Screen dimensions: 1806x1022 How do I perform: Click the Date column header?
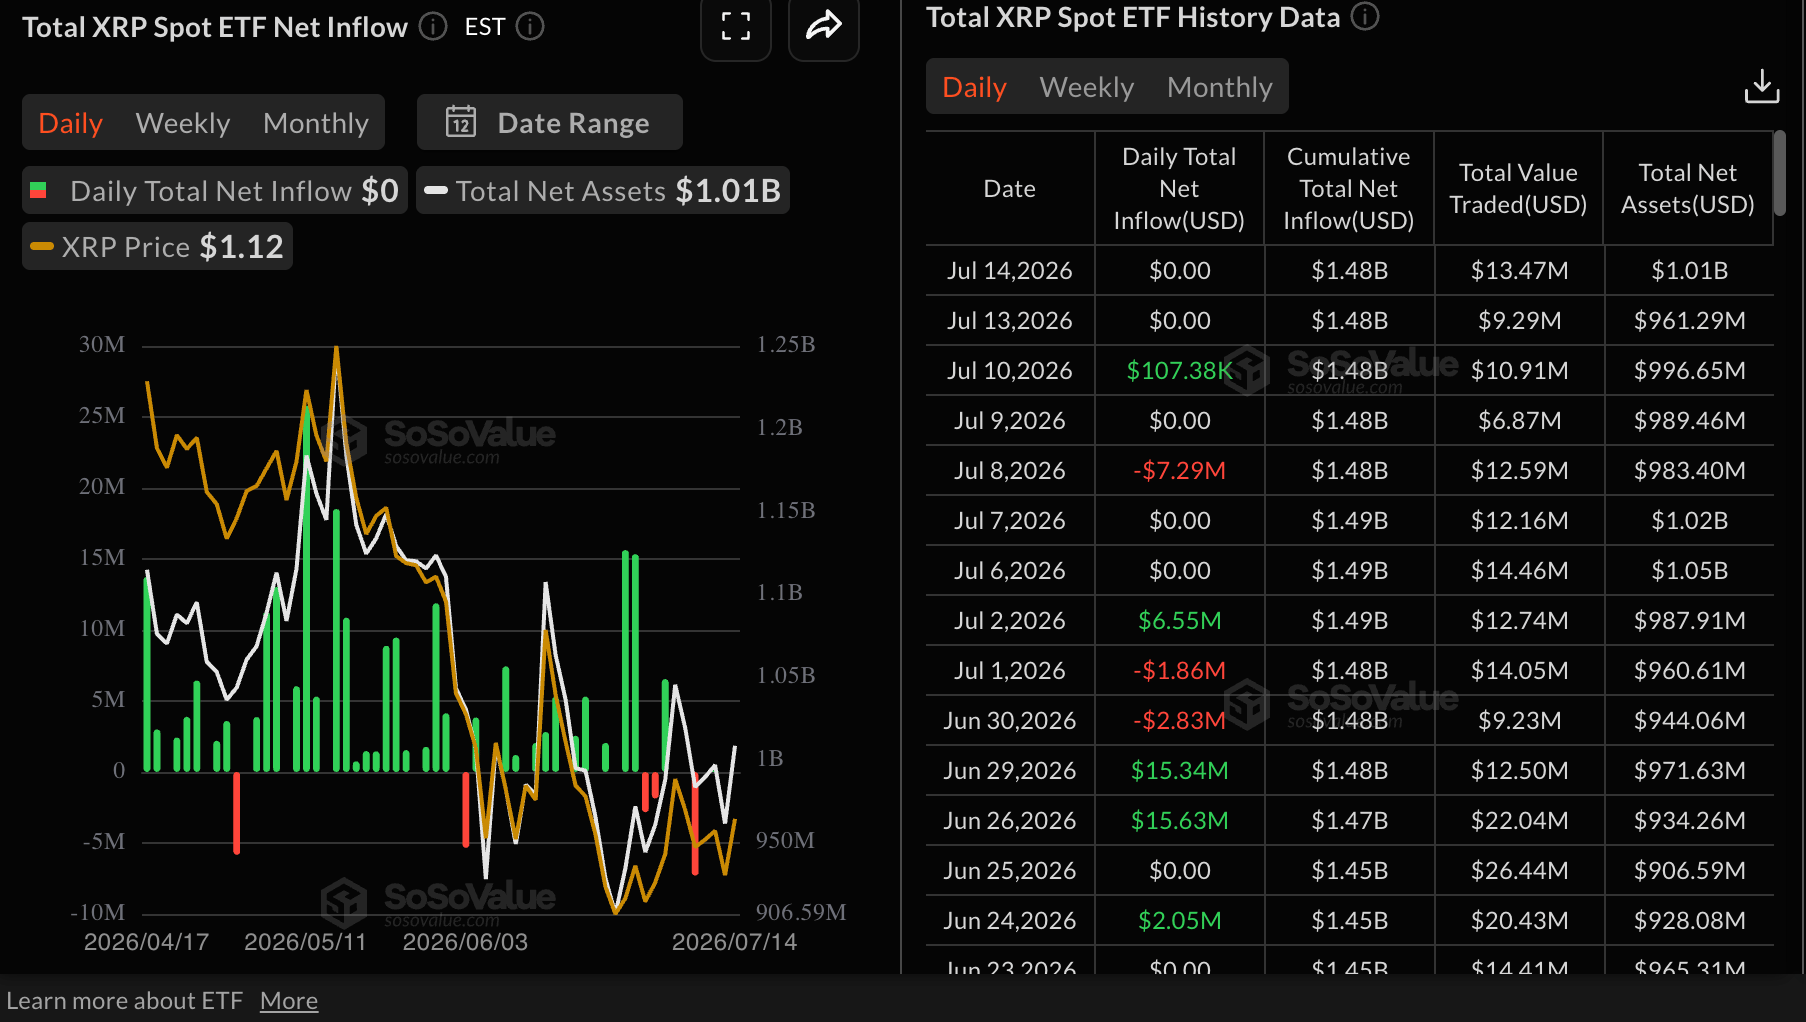[x=1010, y=188]
